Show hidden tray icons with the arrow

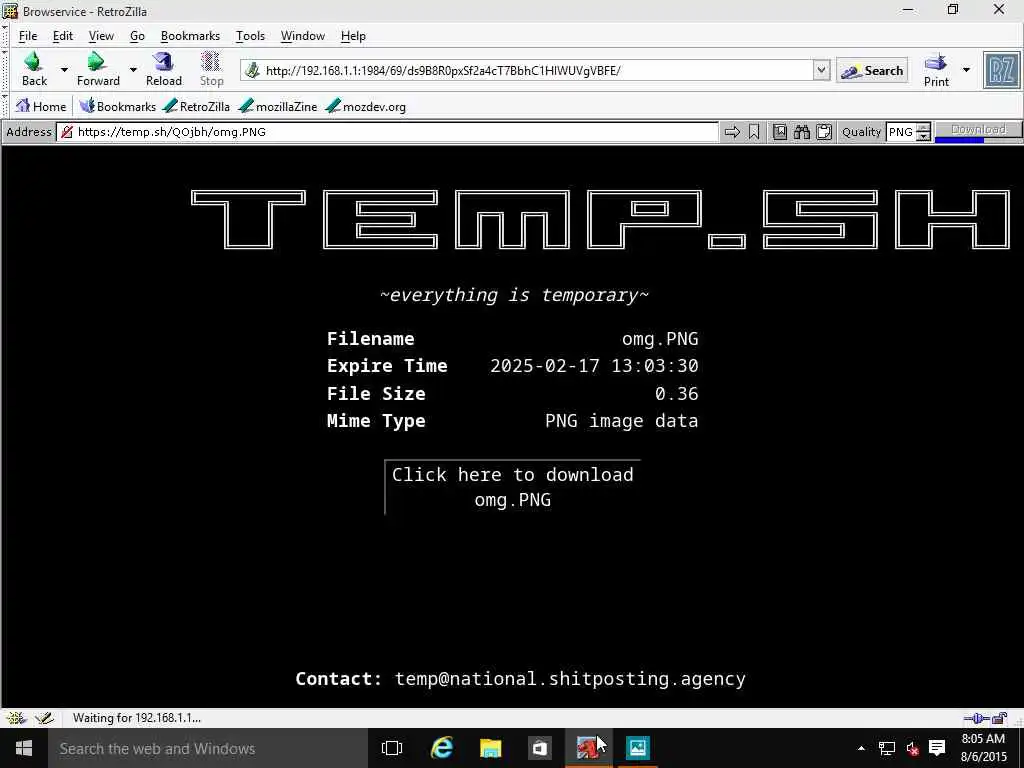[x=861, y=748]
